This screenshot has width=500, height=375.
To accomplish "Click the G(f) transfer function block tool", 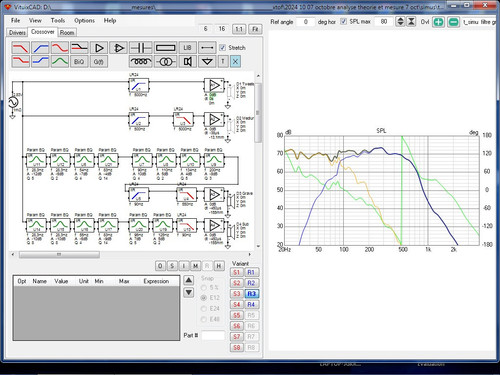I will click(x=99, y=61).
